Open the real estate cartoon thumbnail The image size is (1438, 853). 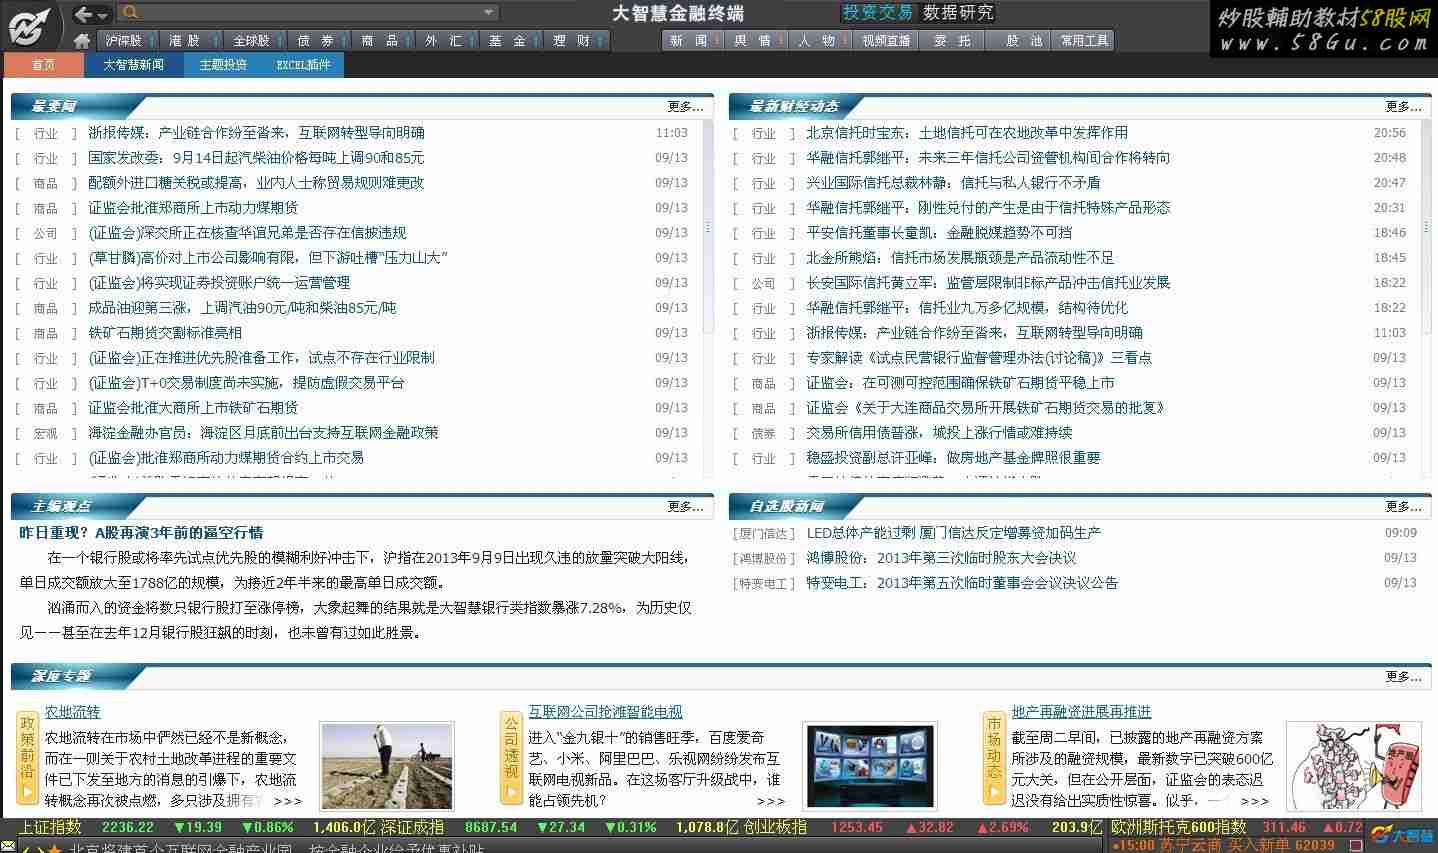pos(1353,766)
